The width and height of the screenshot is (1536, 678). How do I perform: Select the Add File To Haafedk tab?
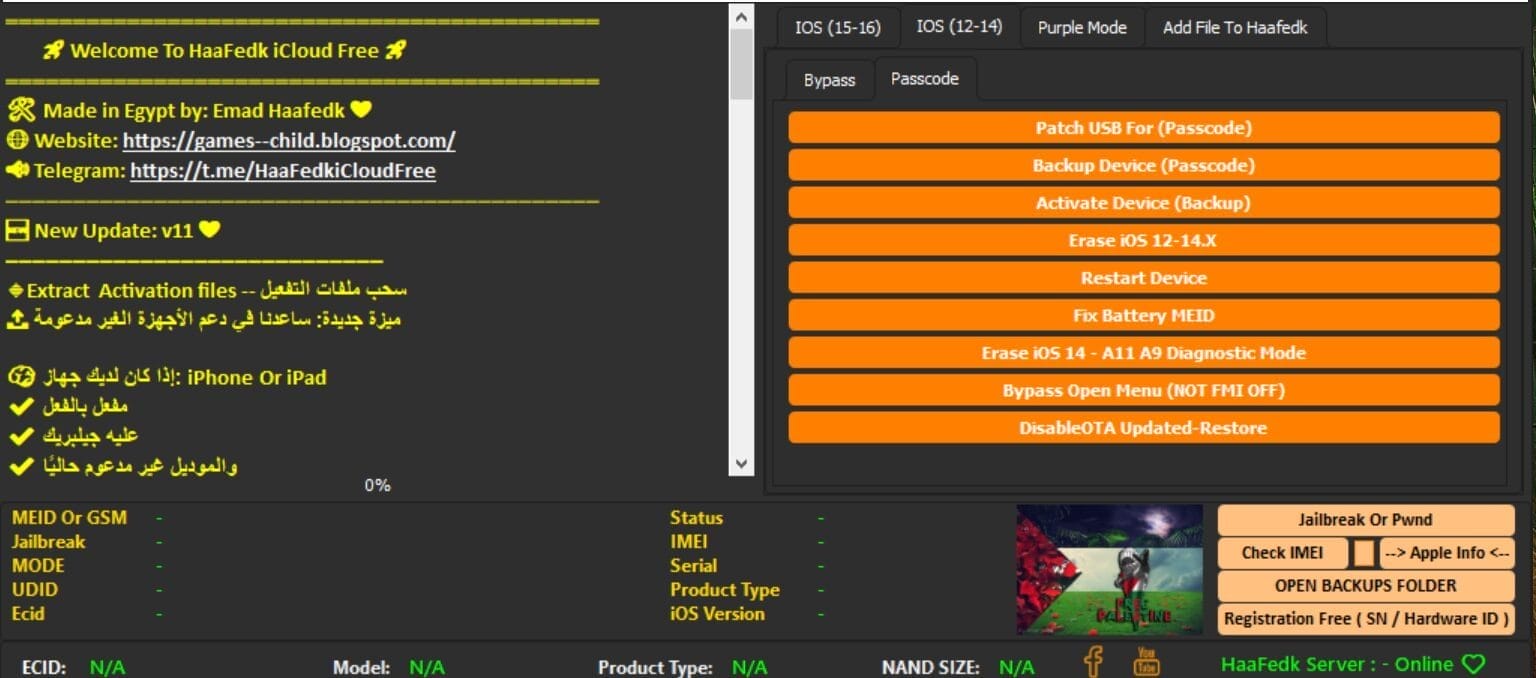pyautogui.click(x=1236, y=27)
